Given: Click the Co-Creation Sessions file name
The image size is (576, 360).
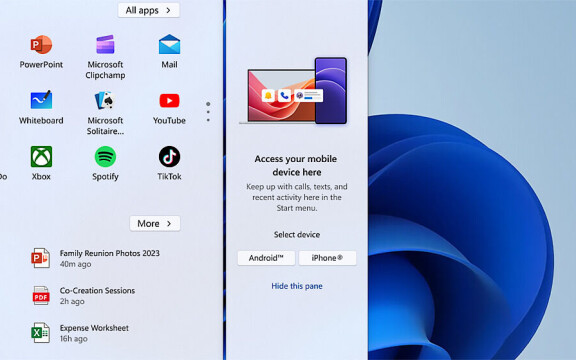Looking at the screenshot, I should (x=97, y=290).
